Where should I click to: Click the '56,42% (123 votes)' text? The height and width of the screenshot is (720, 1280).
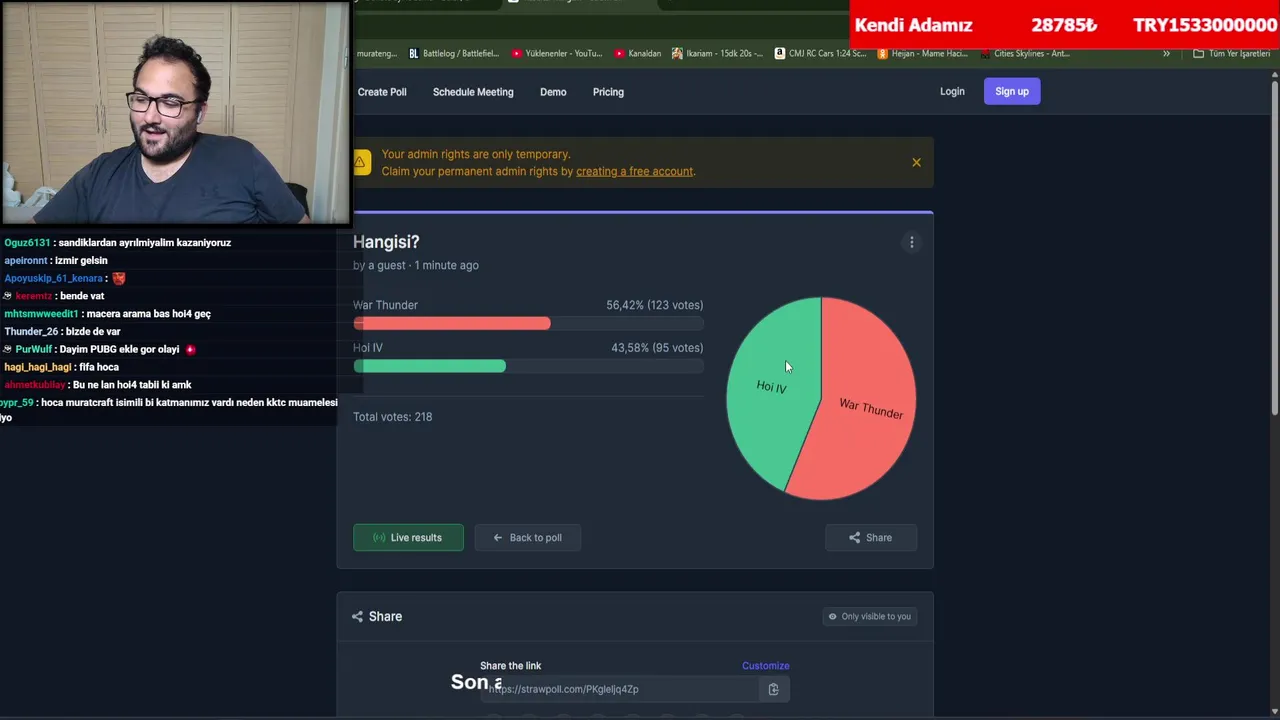654,305
